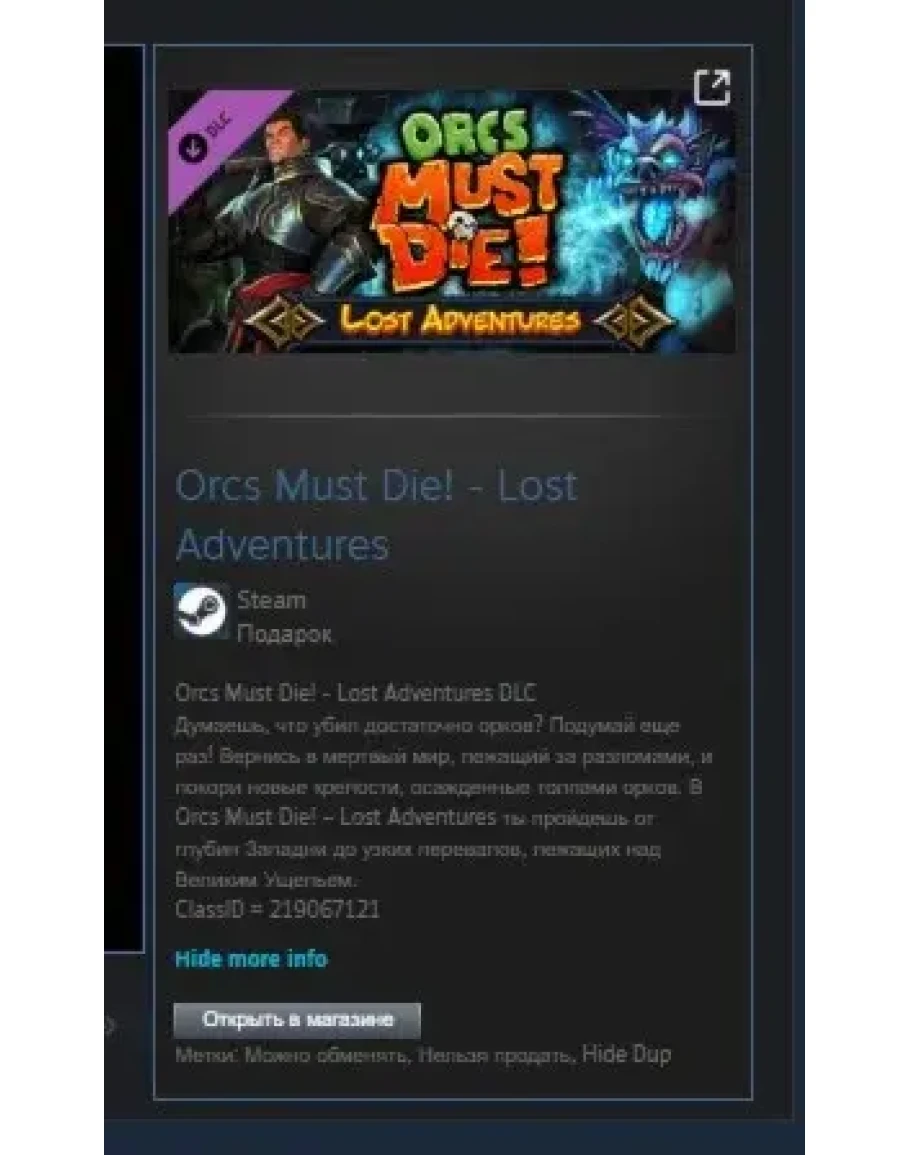This screenshot has width=910, height=1155.
Task: Toggle the Hide Dup tag
Action: coord(626,1054)
